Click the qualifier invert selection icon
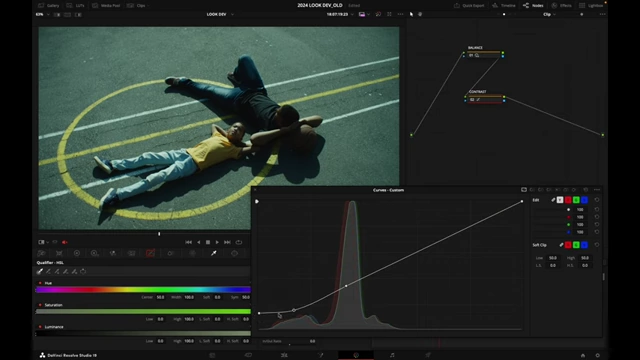The width and height of the screenshot is (640, 360). point(83,271)
